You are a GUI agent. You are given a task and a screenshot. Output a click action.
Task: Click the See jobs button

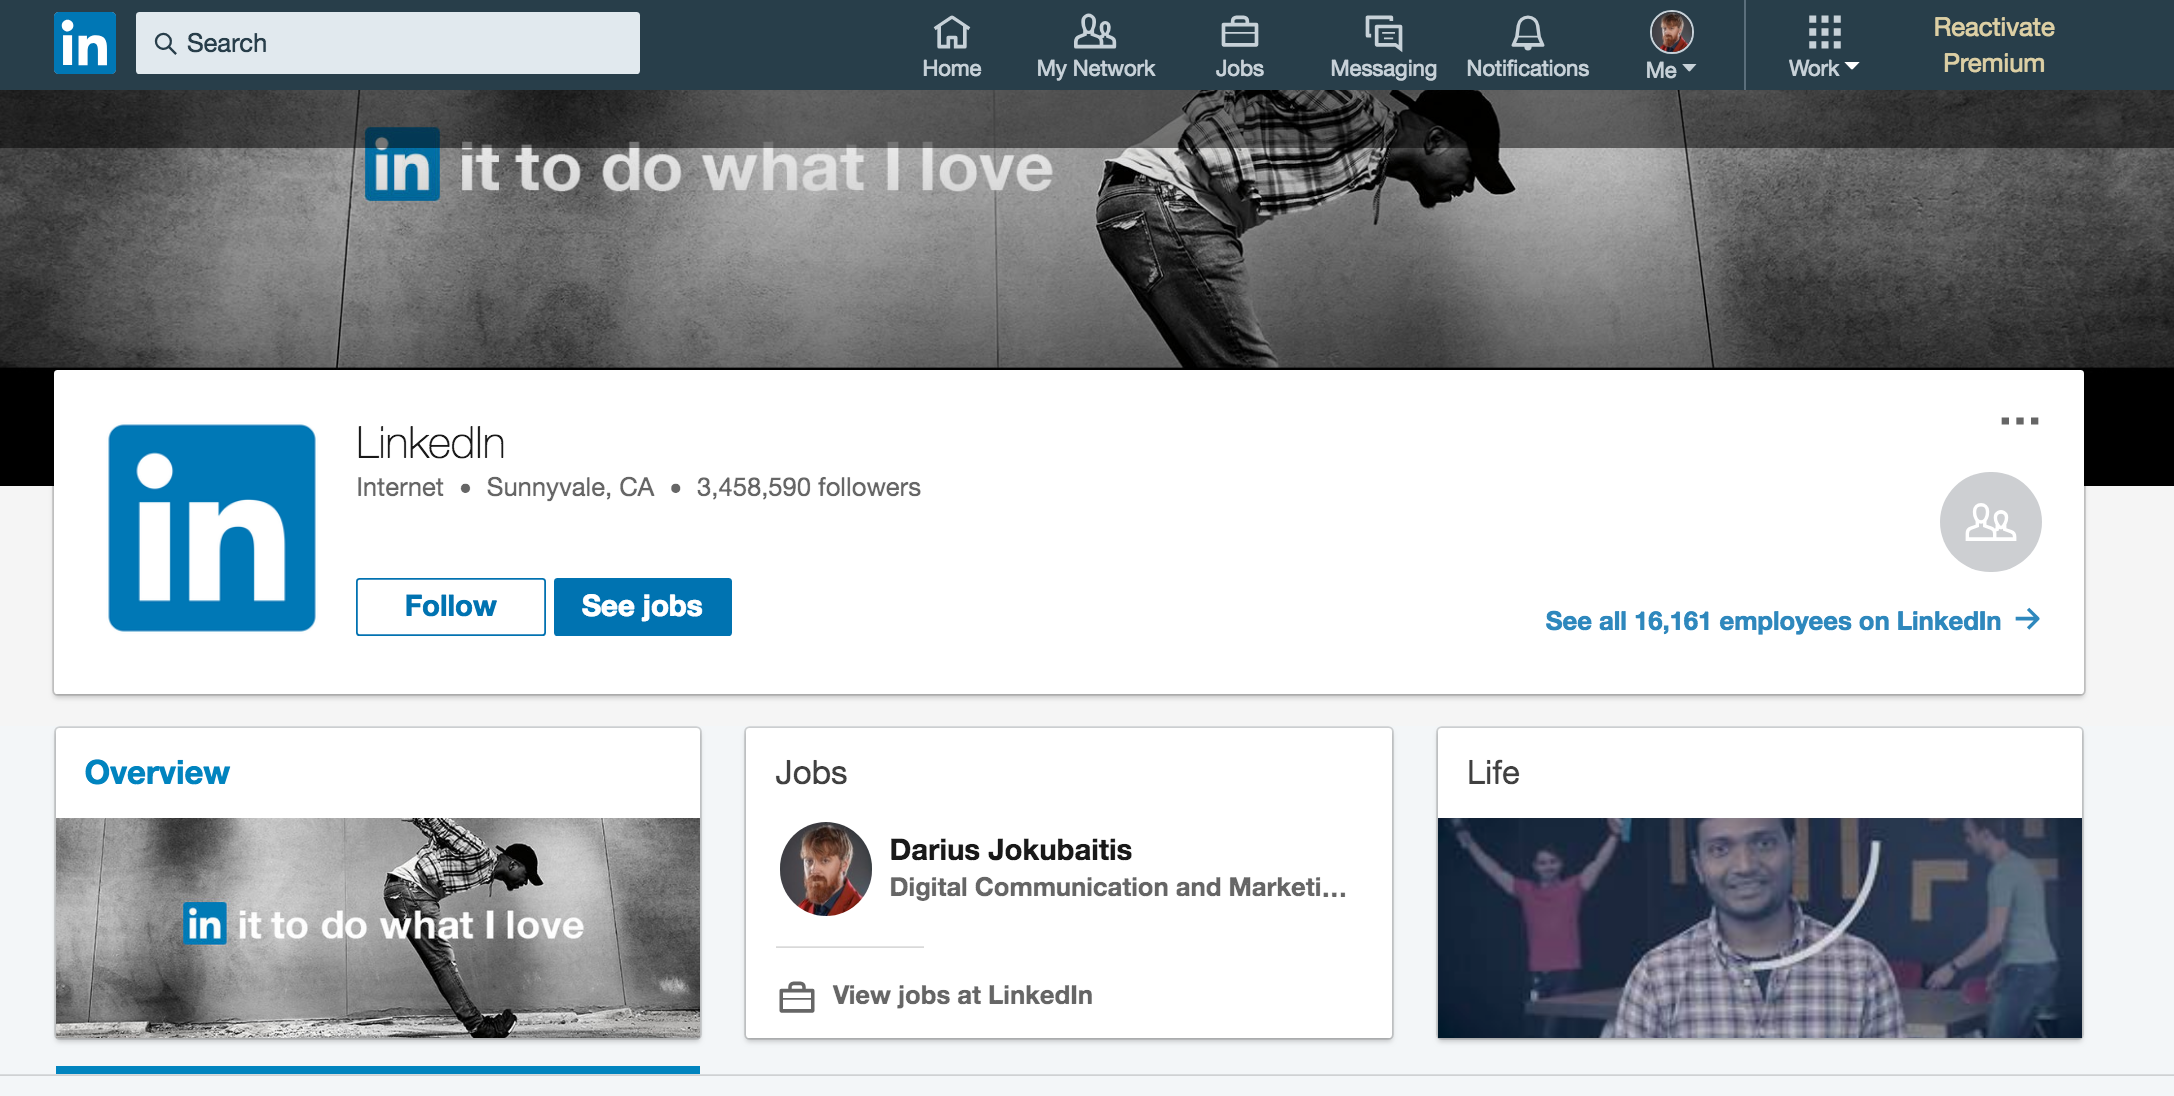pyautogui.click(x=643, y=606)
